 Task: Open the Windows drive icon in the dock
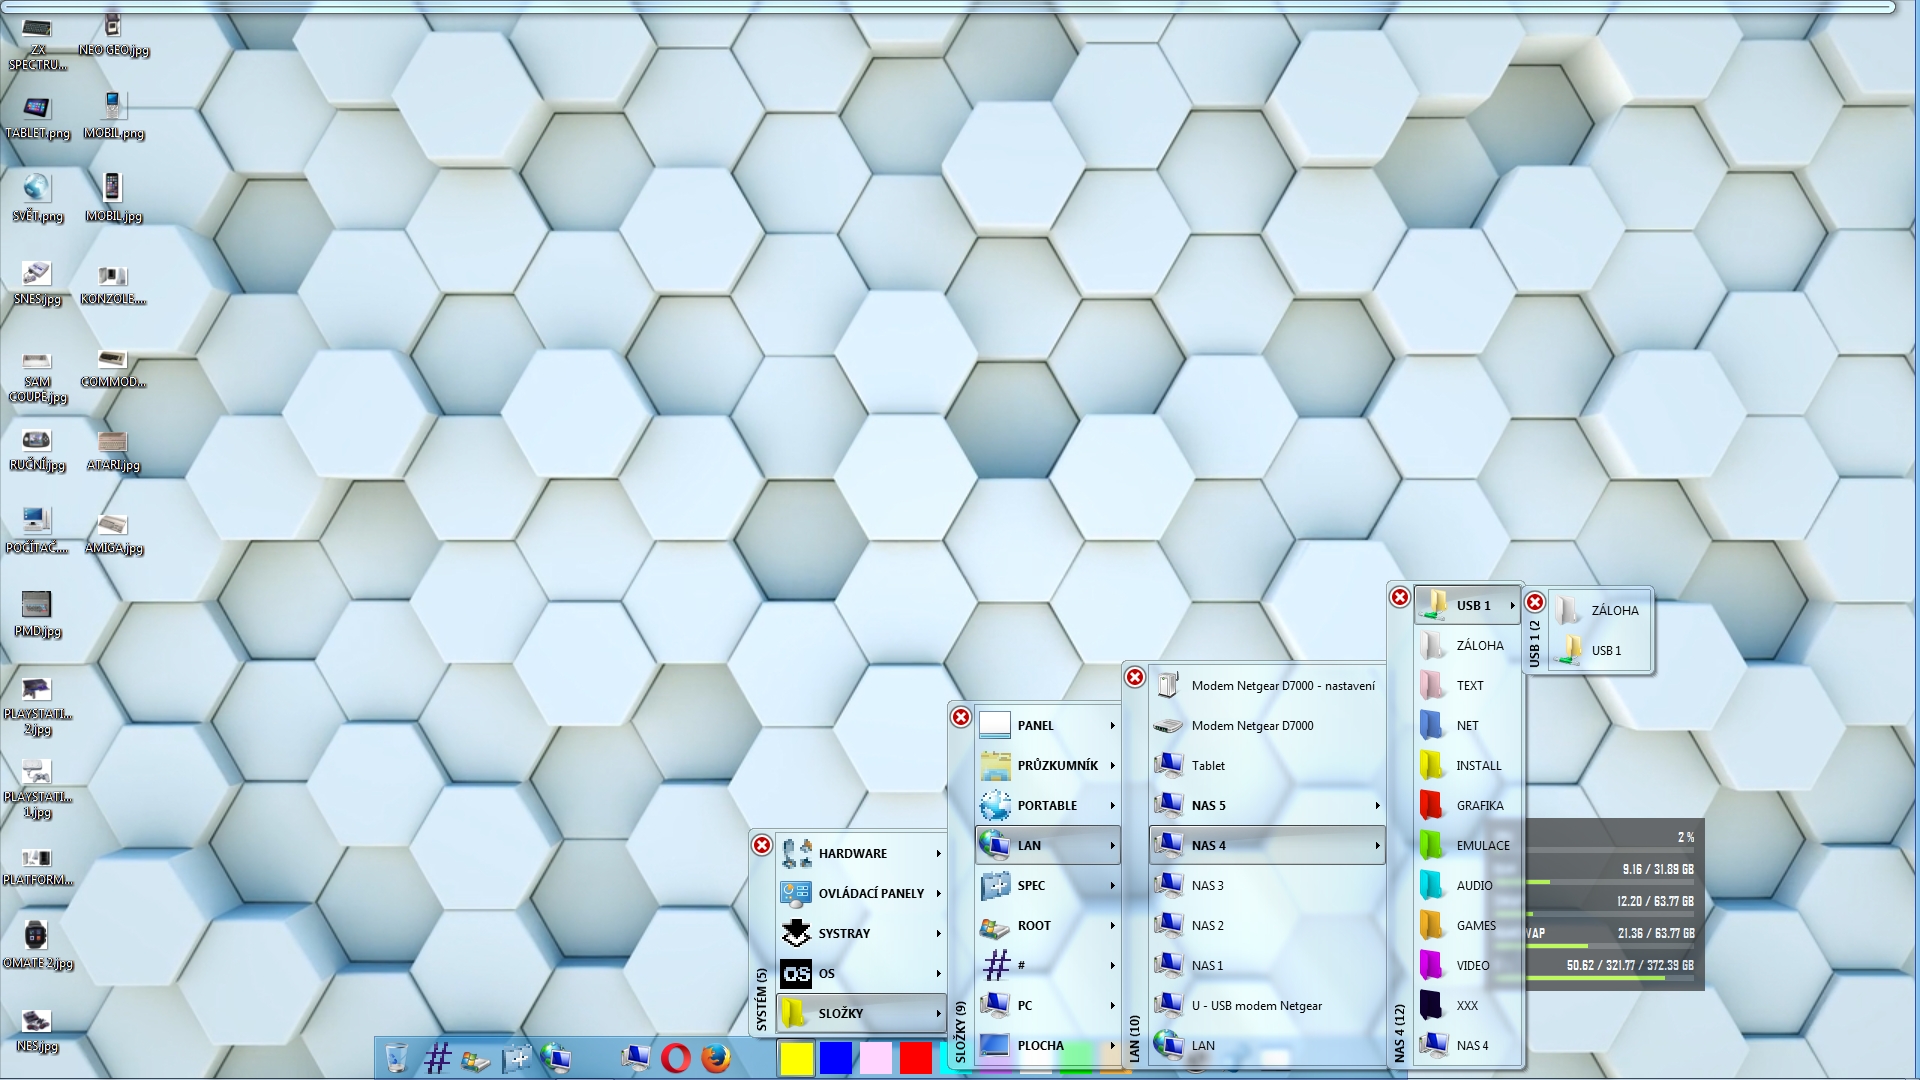476,1060
